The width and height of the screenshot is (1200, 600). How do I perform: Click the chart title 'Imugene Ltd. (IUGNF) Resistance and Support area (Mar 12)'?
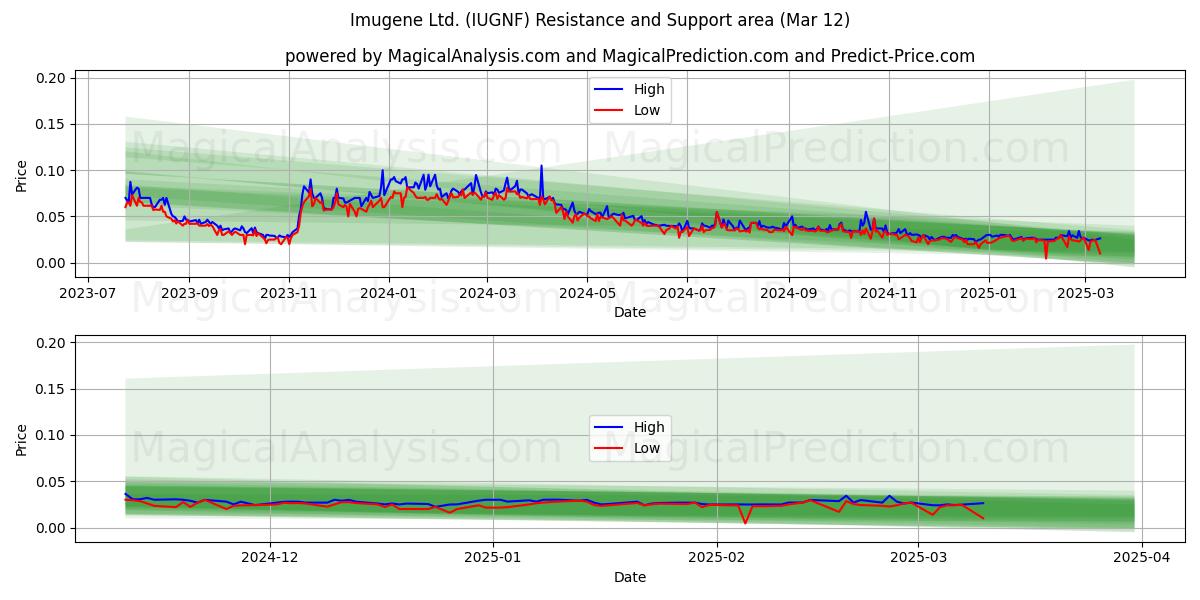(x=600, y=20)
